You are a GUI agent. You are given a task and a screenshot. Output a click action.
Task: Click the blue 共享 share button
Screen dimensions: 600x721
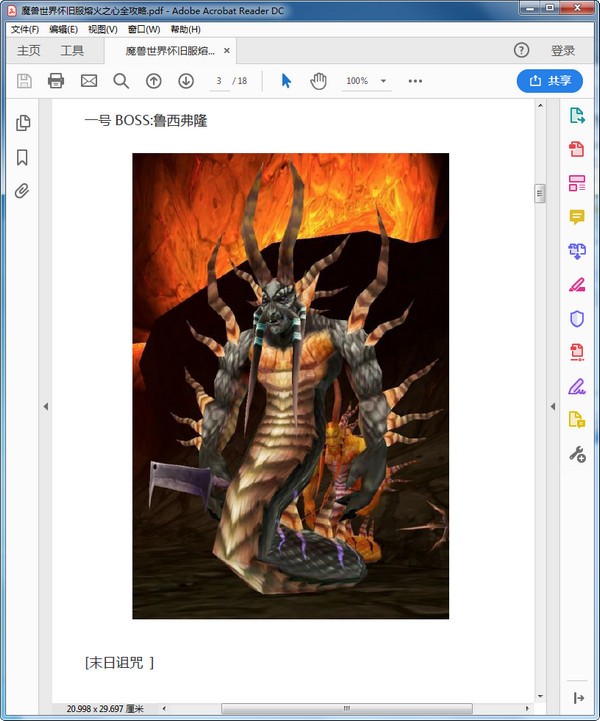[x=549, y=81]
